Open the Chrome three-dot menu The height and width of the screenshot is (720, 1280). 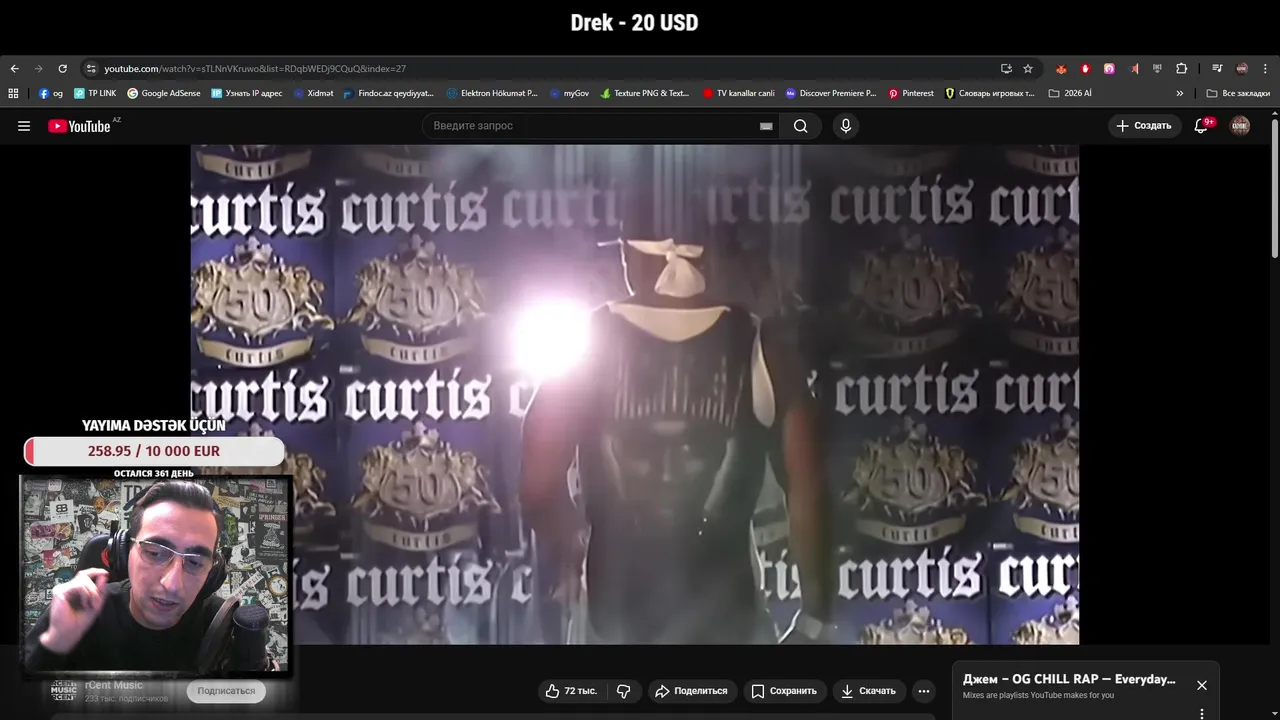coord(1266,69)
